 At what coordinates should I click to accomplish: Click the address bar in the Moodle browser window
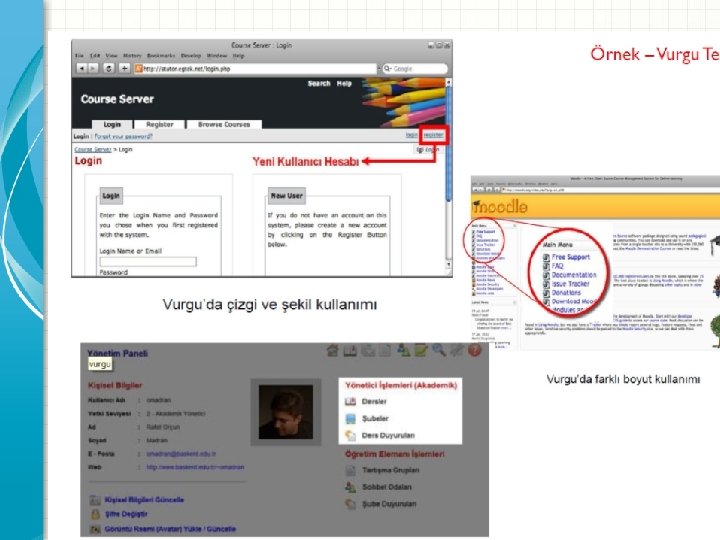[x=611, y=189]
